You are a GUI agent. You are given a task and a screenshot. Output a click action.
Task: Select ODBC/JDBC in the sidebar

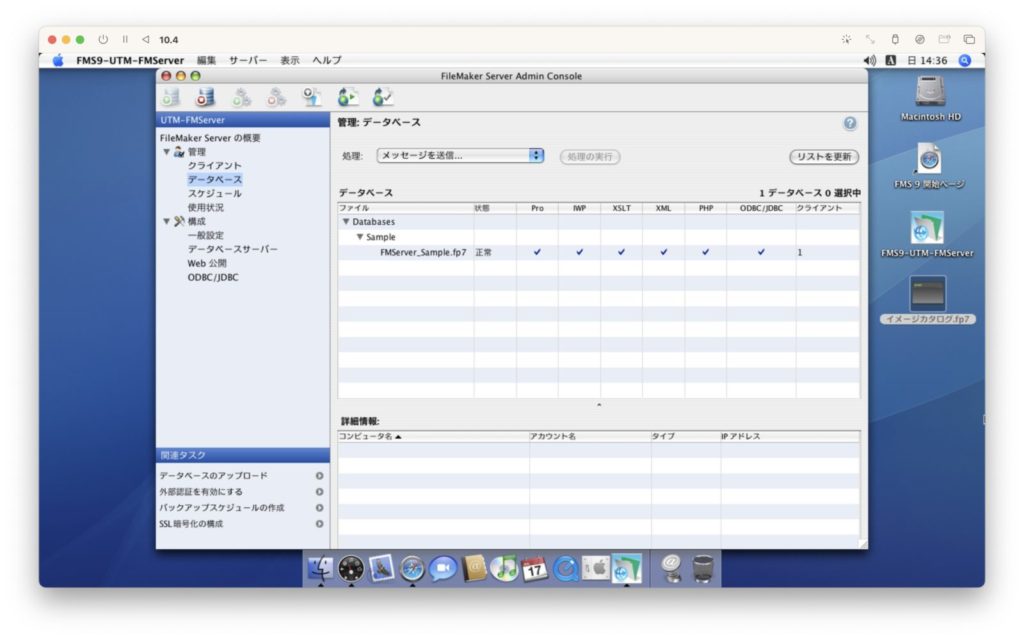coord(213,277)
